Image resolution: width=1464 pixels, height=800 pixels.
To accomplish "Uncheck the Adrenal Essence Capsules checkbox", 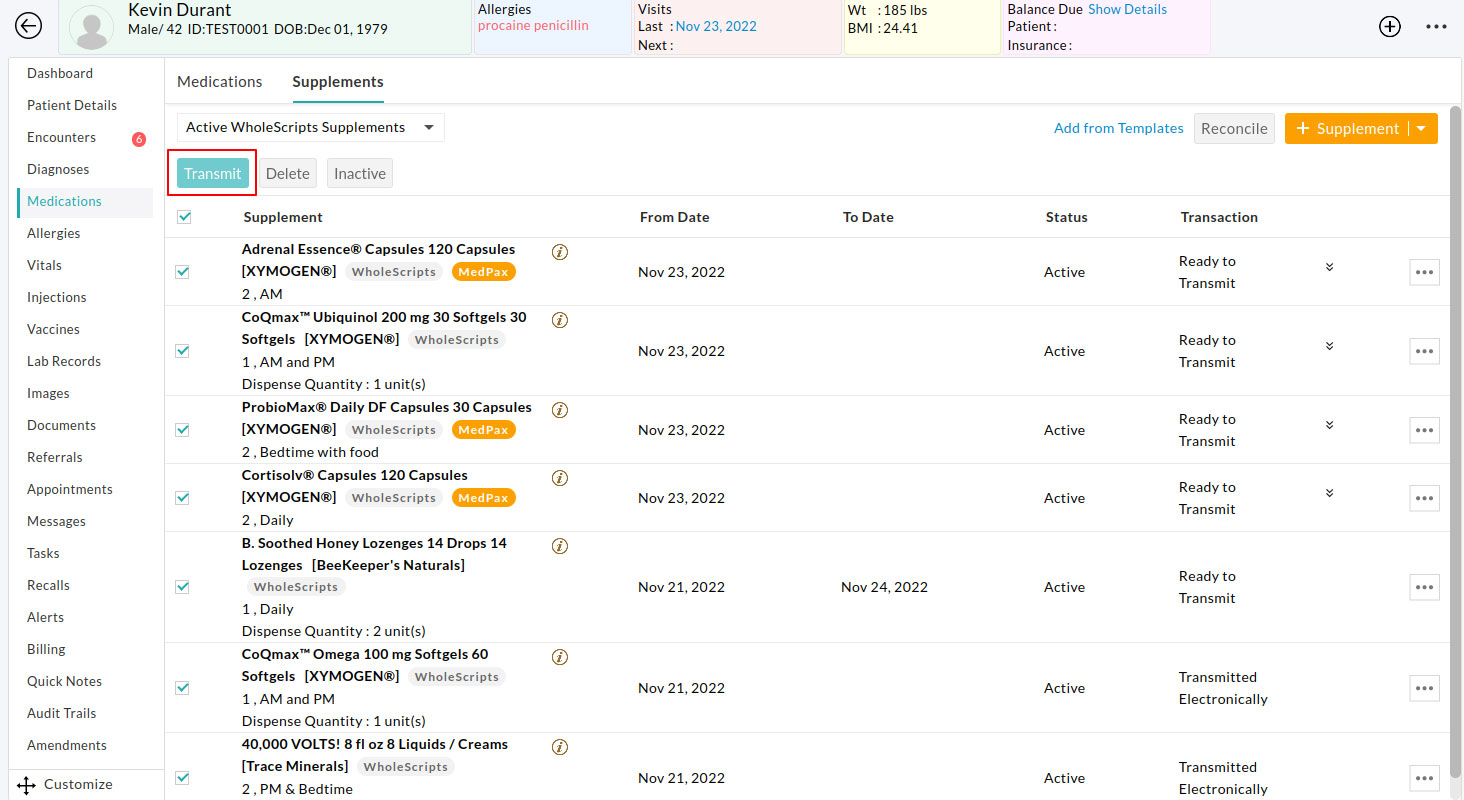I will 183,272.
